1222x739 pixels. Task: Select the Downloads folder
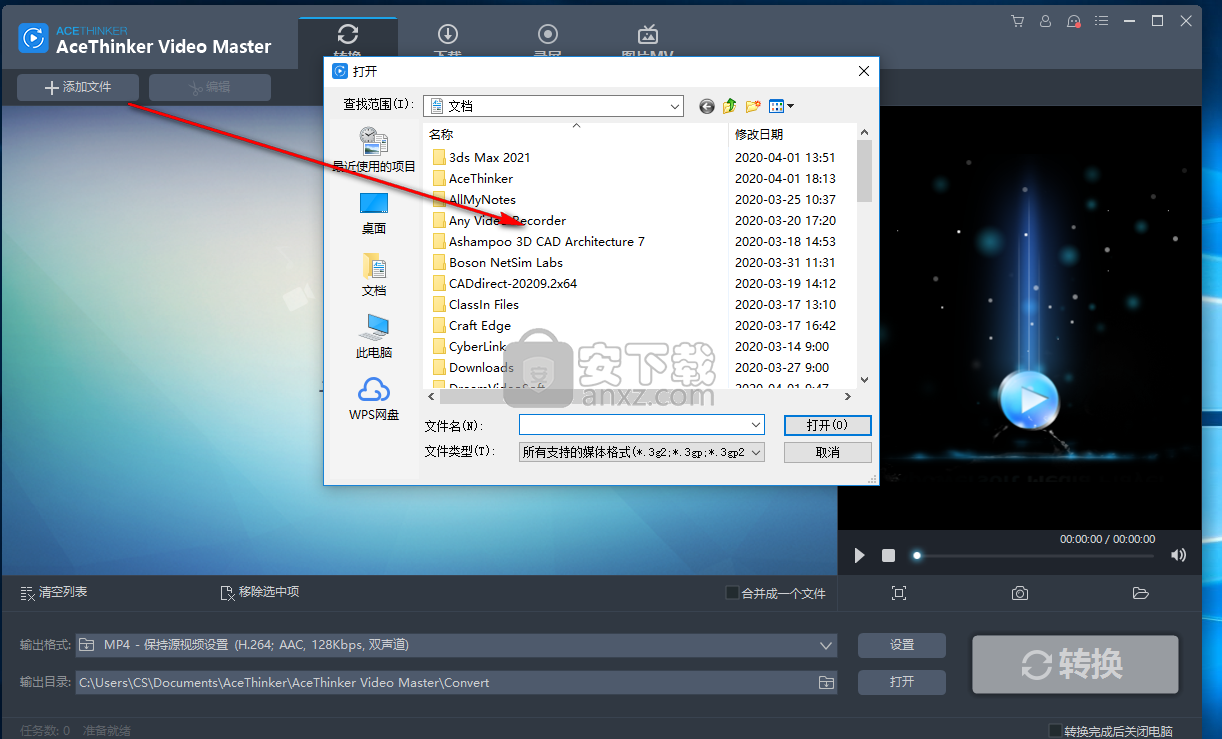pyautogui.click(x=473, y=367)
